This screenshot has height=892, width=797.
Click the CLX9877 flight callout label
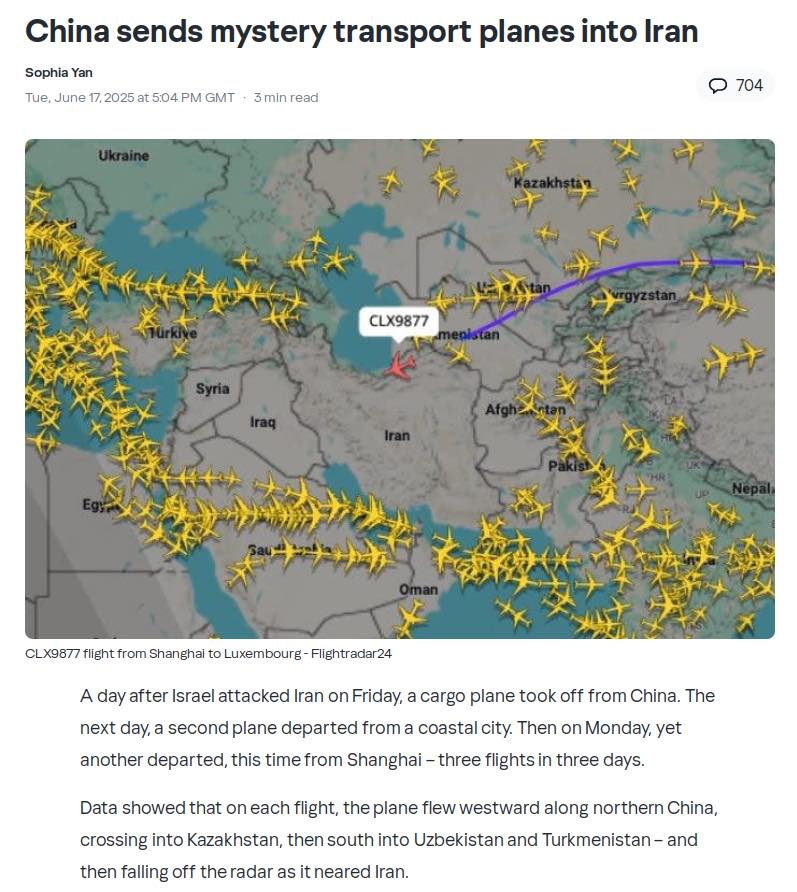399,321
